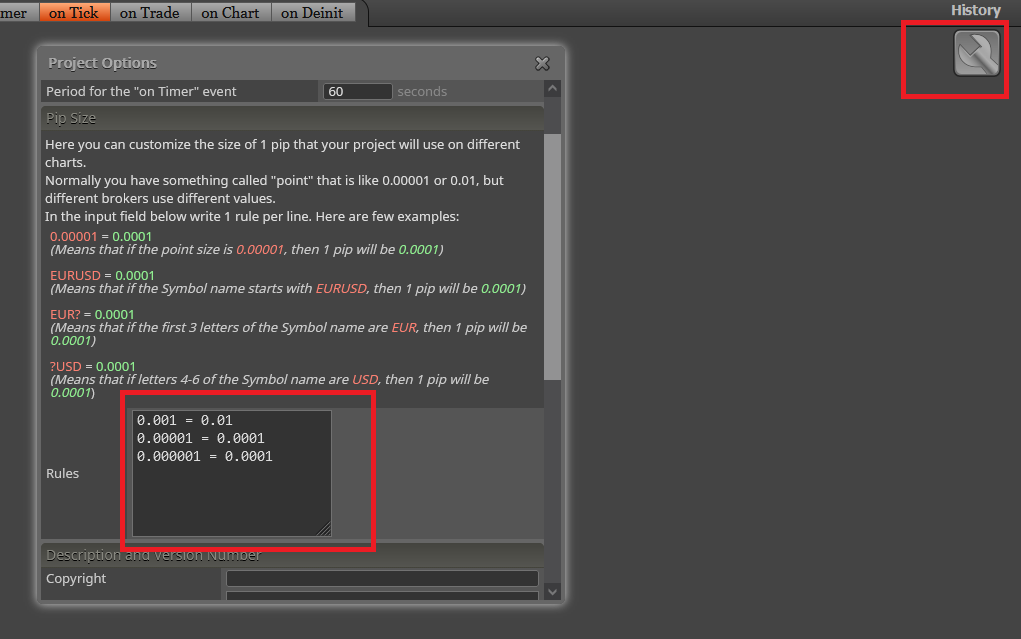Click the Copyright input field
Viewport: 1021px width, 639px height.
pos(382,578)
